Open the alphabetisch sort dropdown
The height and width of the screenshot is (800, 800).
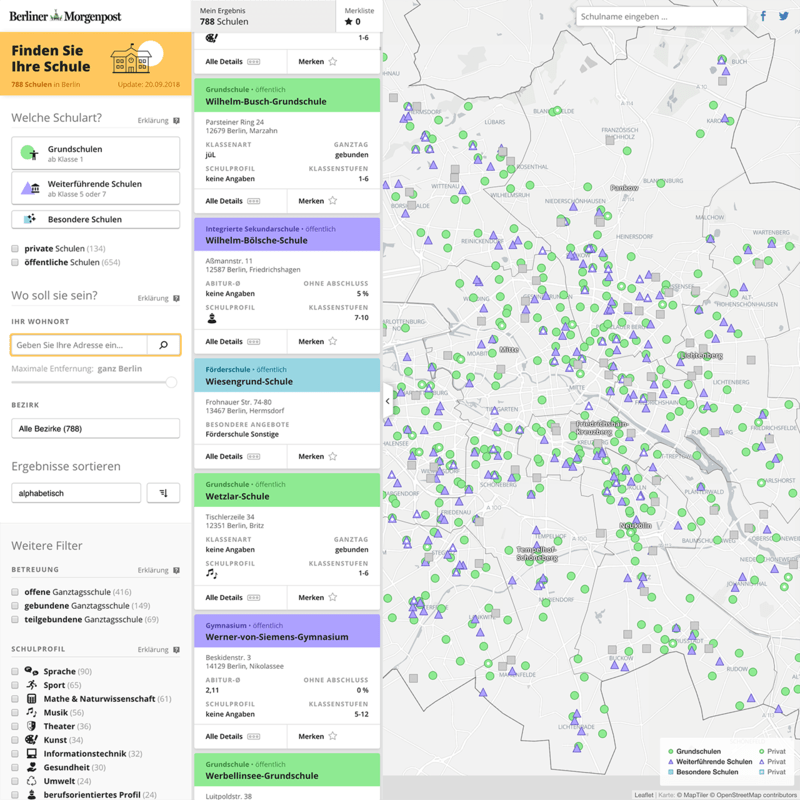coord(75,492)
